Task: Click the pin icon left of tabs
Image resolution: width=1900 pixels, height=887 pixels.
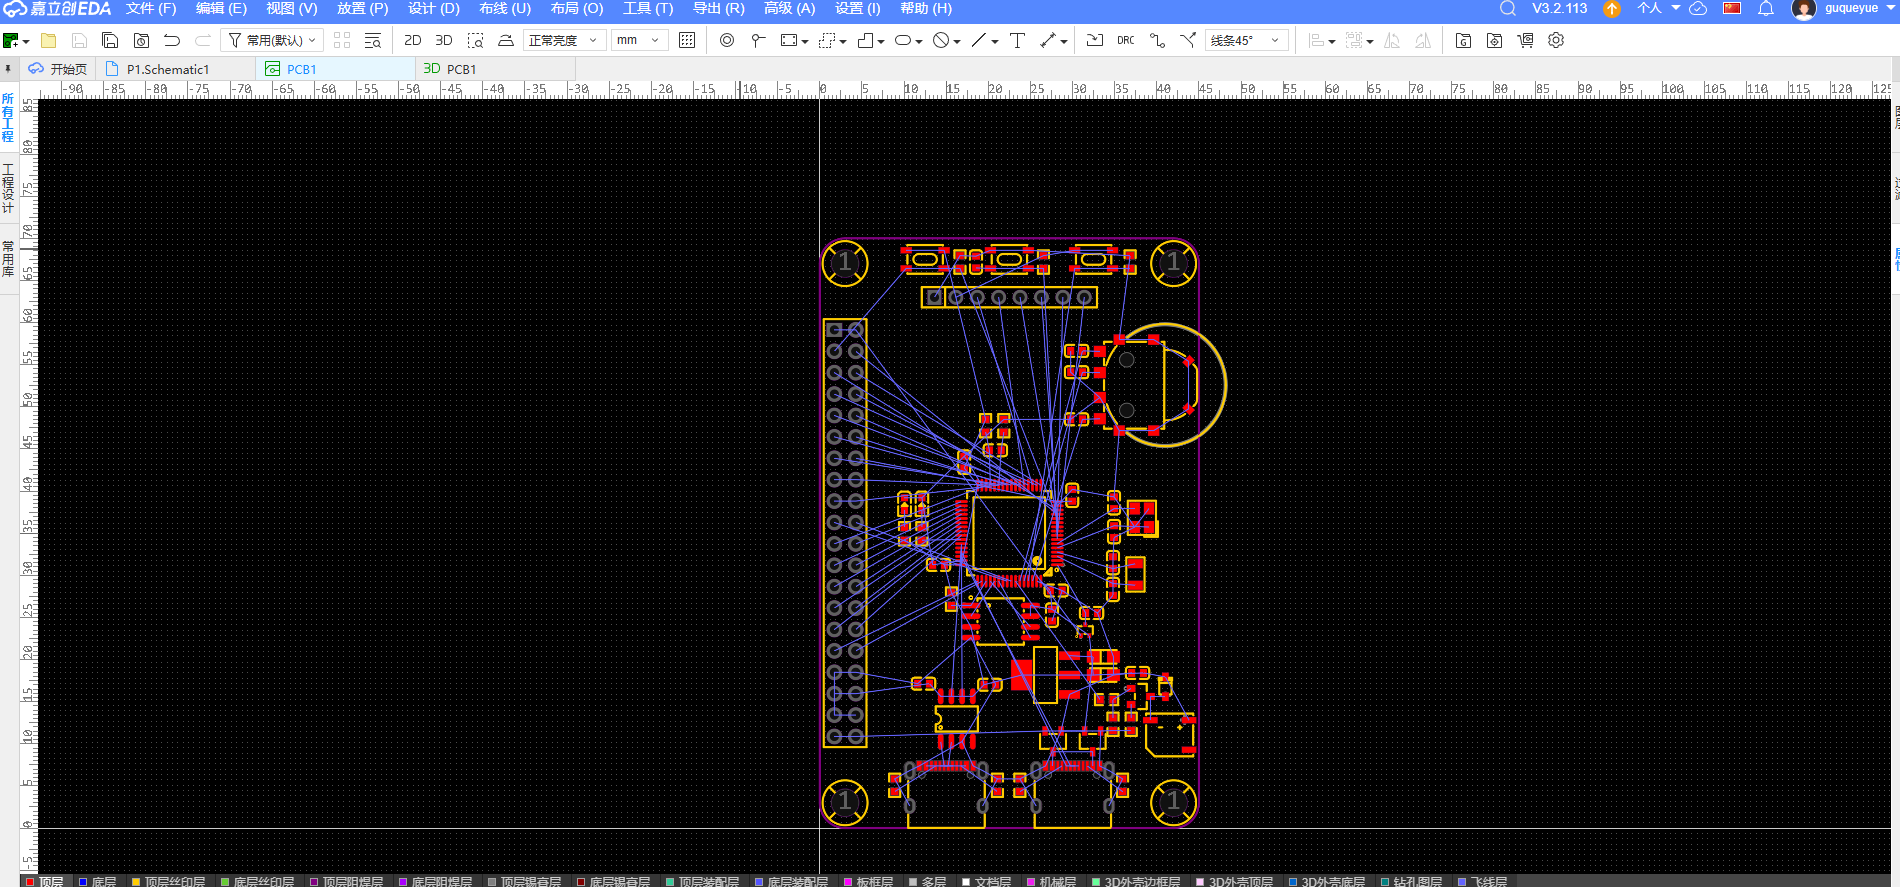Action: [8, 69]
